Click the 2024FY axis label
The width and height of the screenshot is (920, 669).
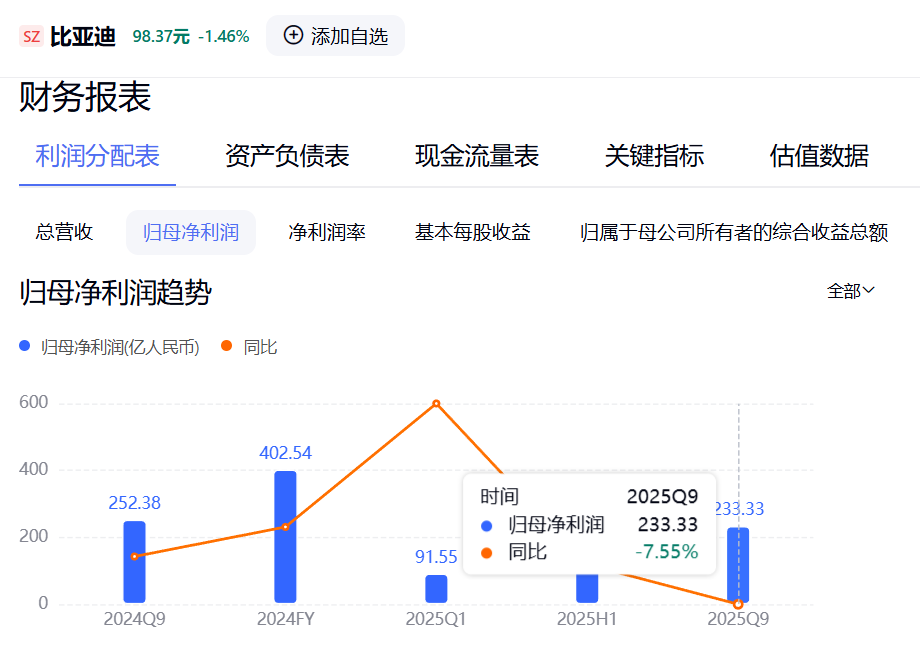(286, 619)
